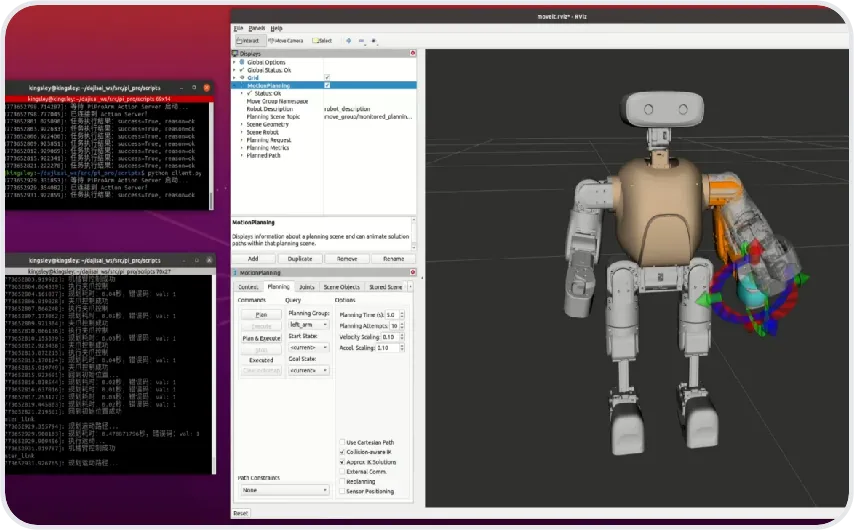The width and height of the screenshot is (854, 530).
Task: Click the Accel. Scaling value field
Action: pyautogui.click(x=387, y=348)
